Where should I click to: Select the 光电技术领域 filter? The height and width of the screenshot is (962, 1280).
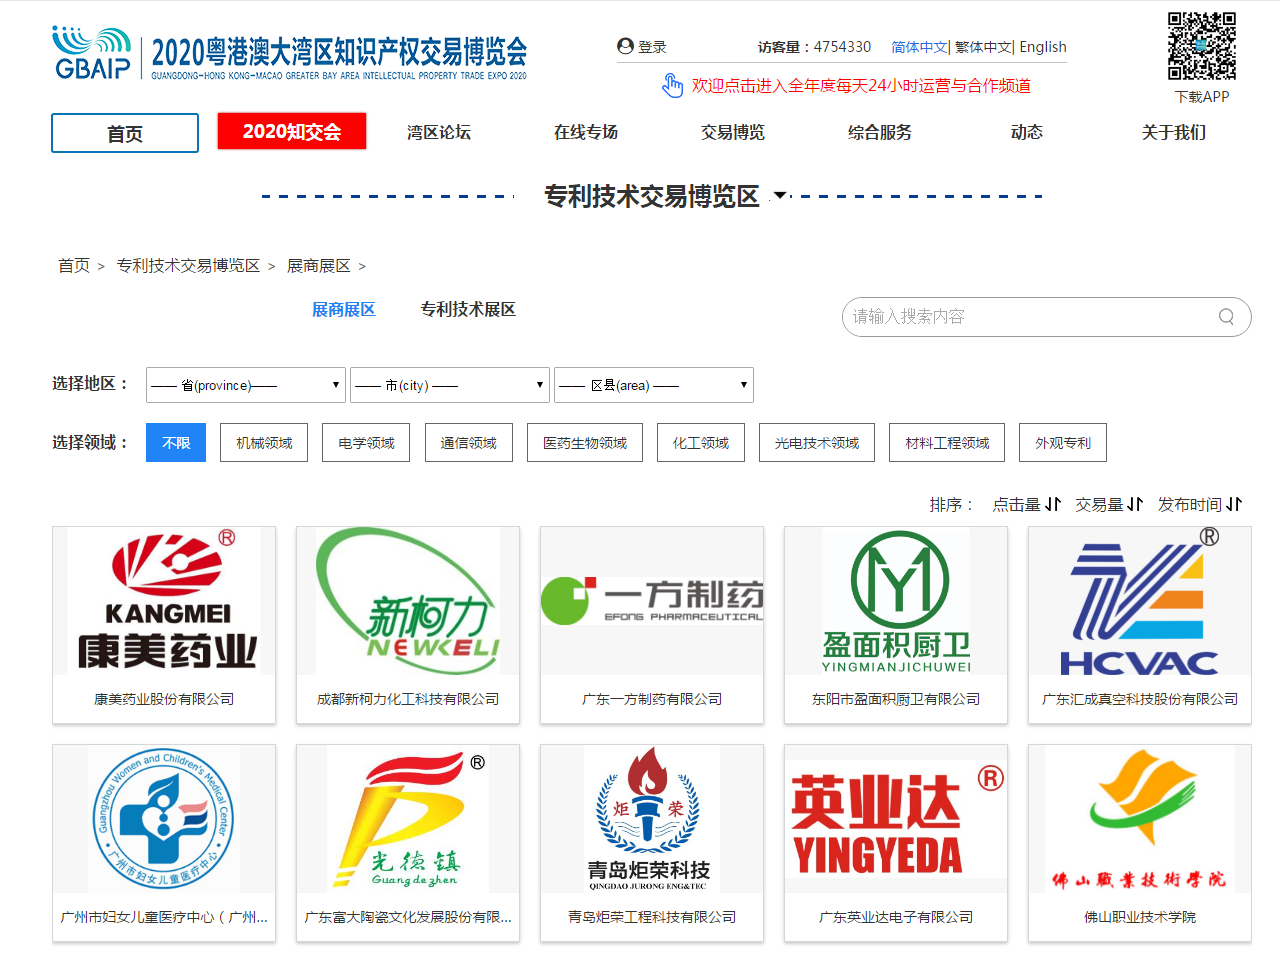817,443
